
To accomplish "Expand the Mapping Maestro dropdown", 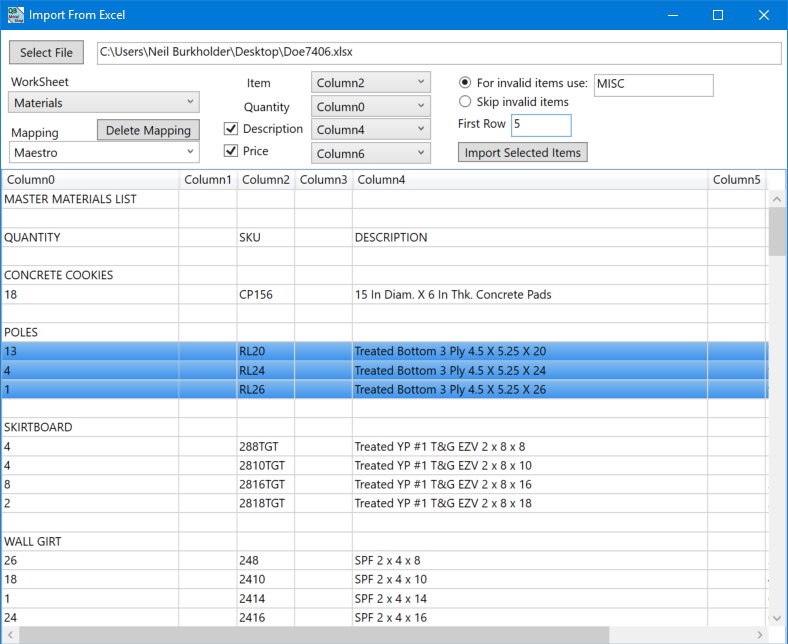I will [x=104, y=152].
